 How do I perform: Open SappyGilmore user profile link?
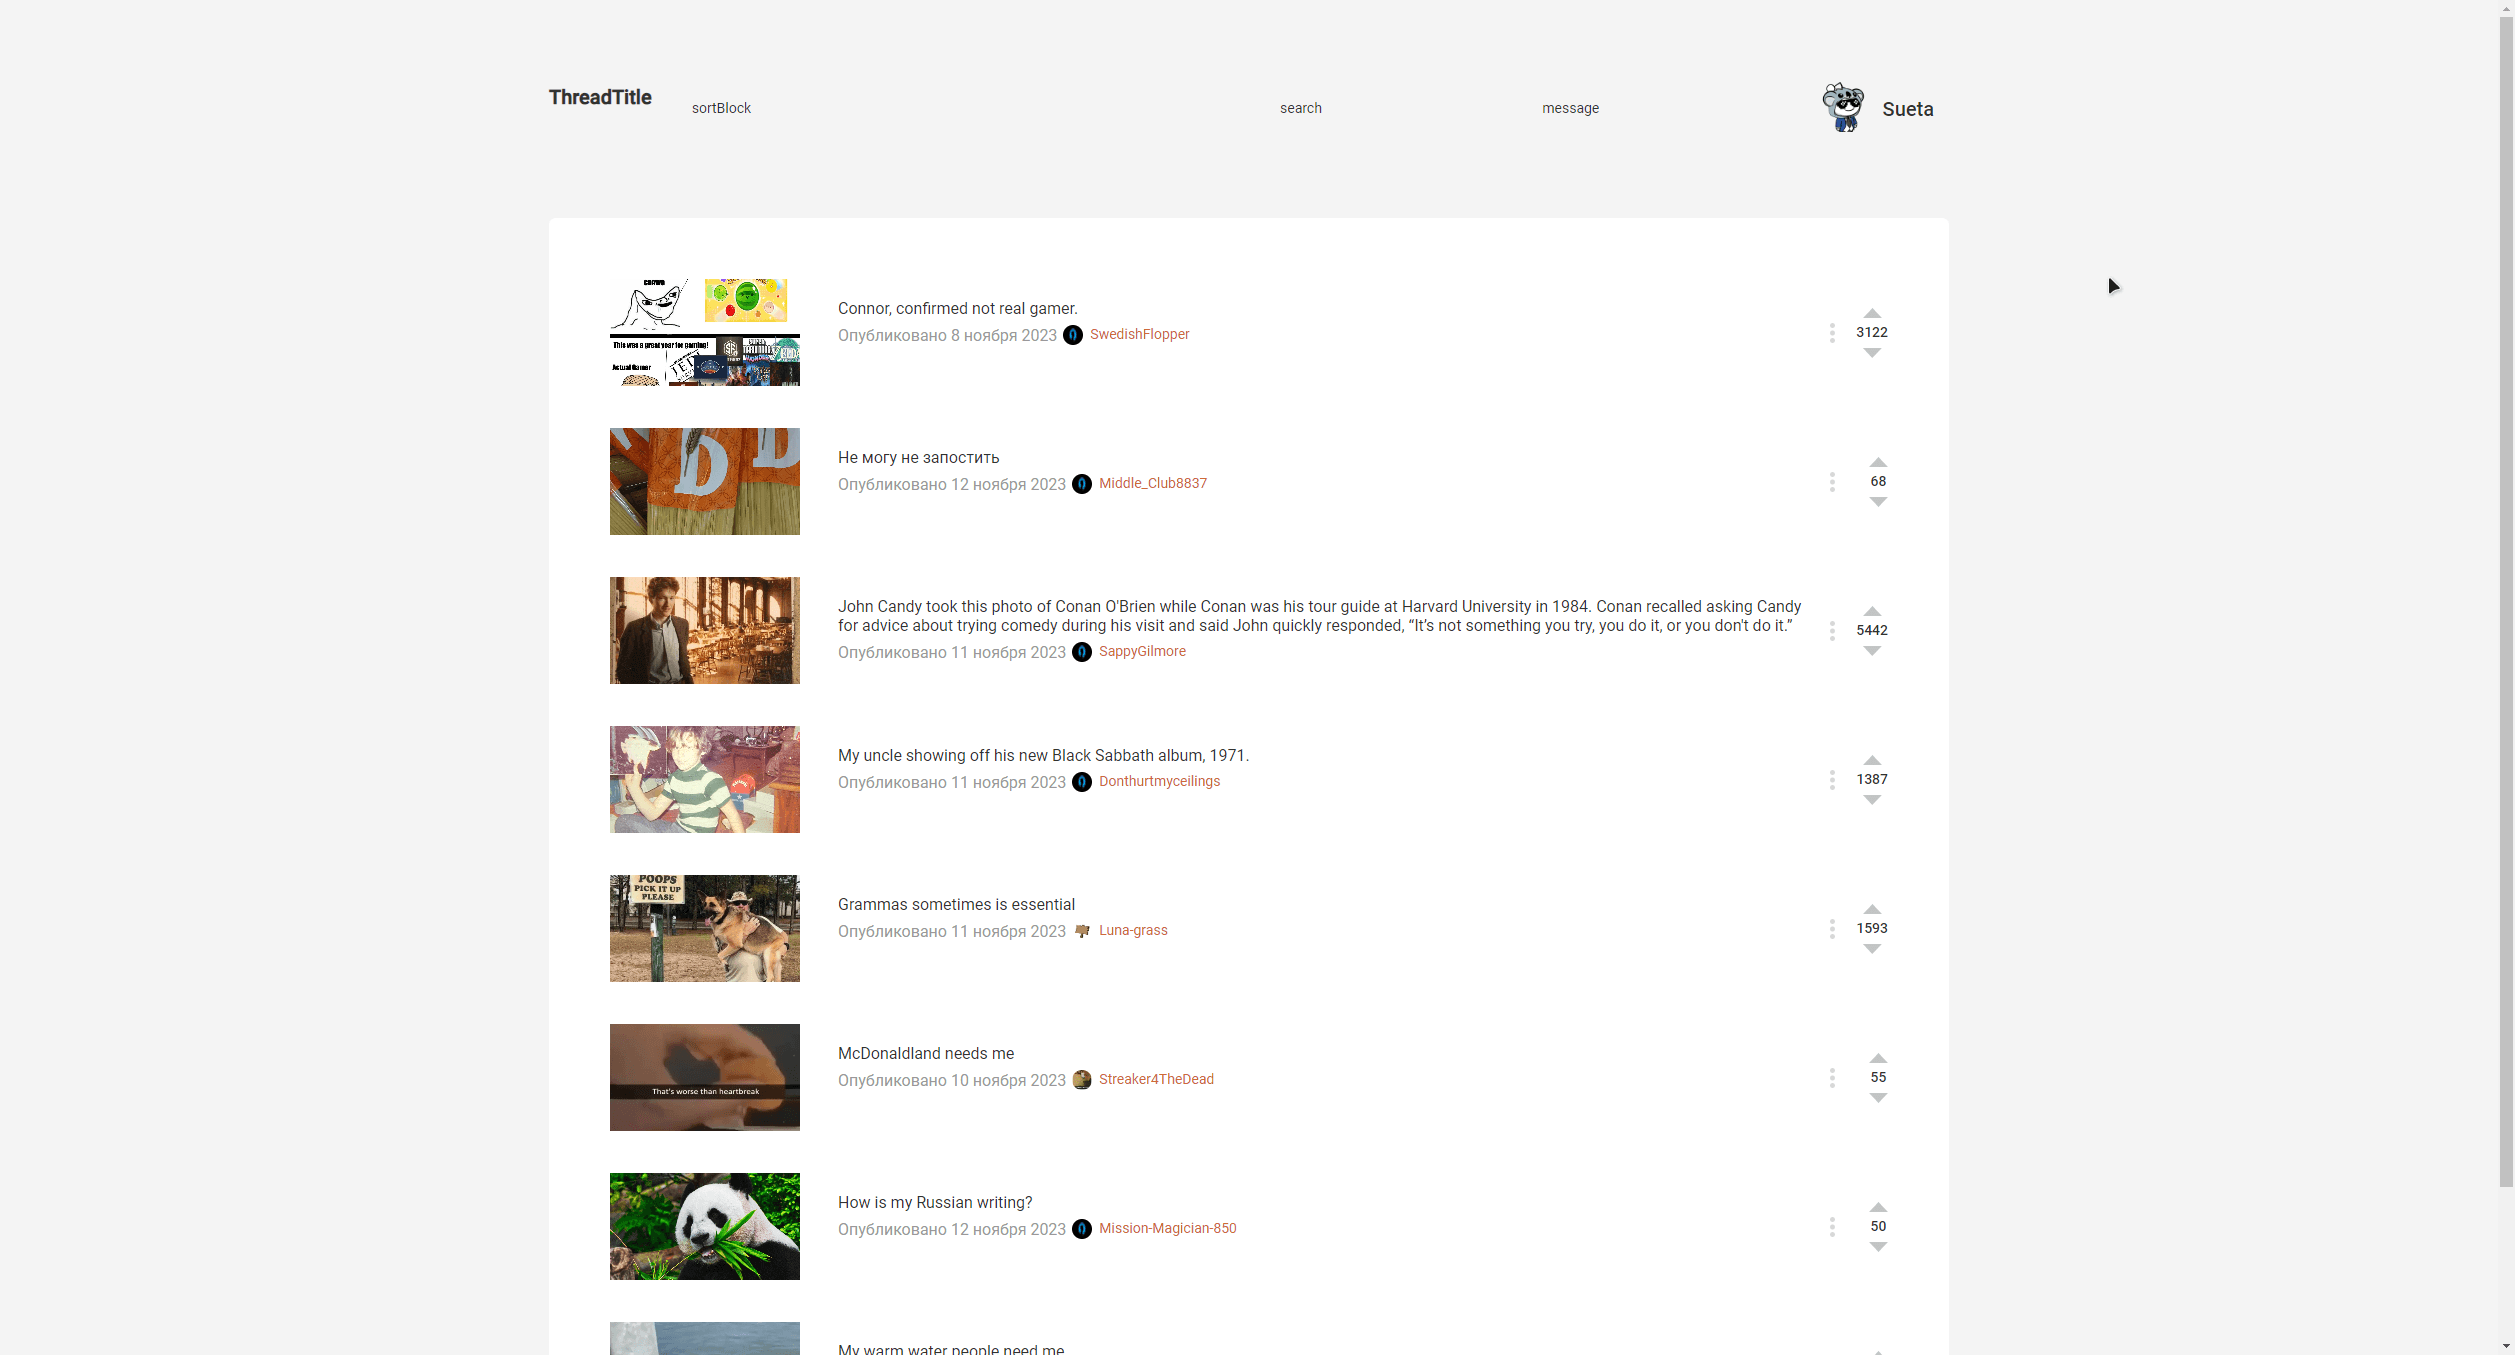pyautogui.click(x=1142, y=651)
